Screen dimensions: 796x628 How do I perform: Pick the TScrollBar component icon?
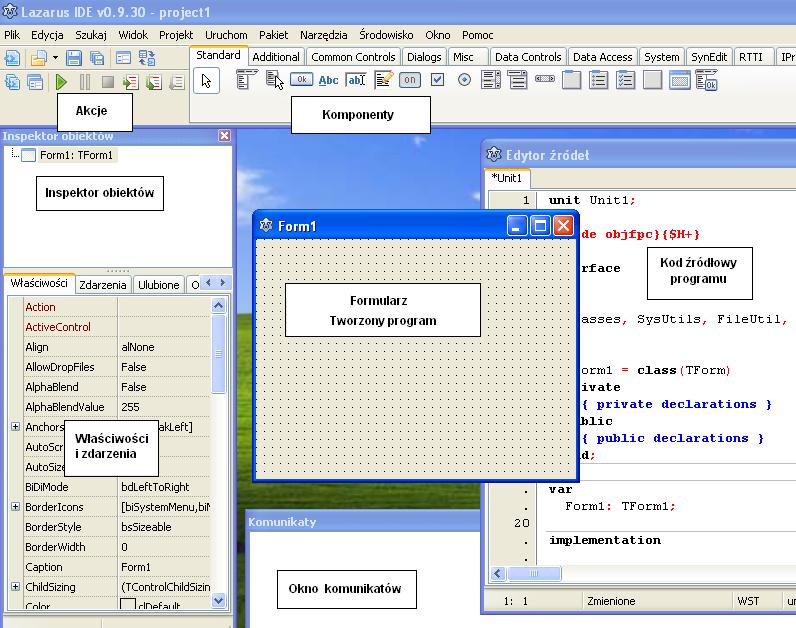point(545,79)
